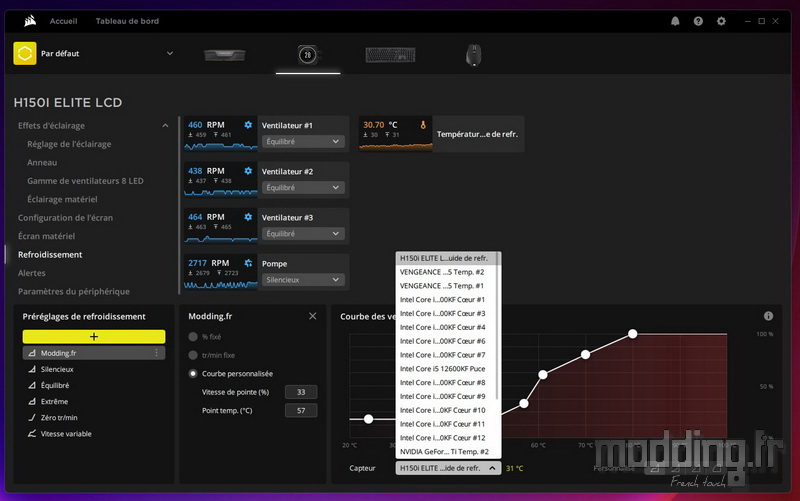Choose Intel Core Cœur #12 sensor
Image resolution: width=800 pixels, height=501 pixels.
pyautogui.click(x=446, y=438)
